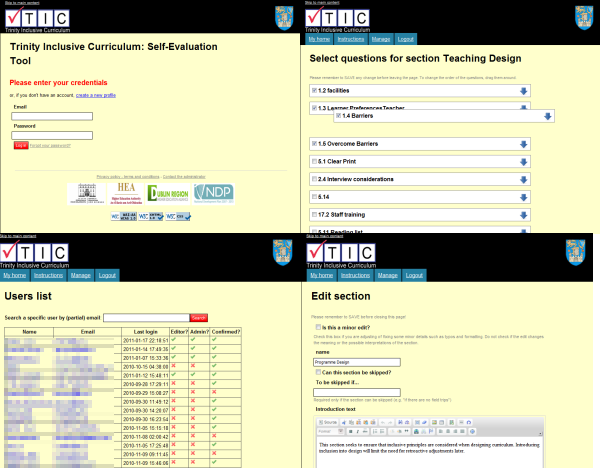Tick 'Can this section be skipped?' checkbox
The height and width of the screenshot is (468, 600).
point(318,372)
